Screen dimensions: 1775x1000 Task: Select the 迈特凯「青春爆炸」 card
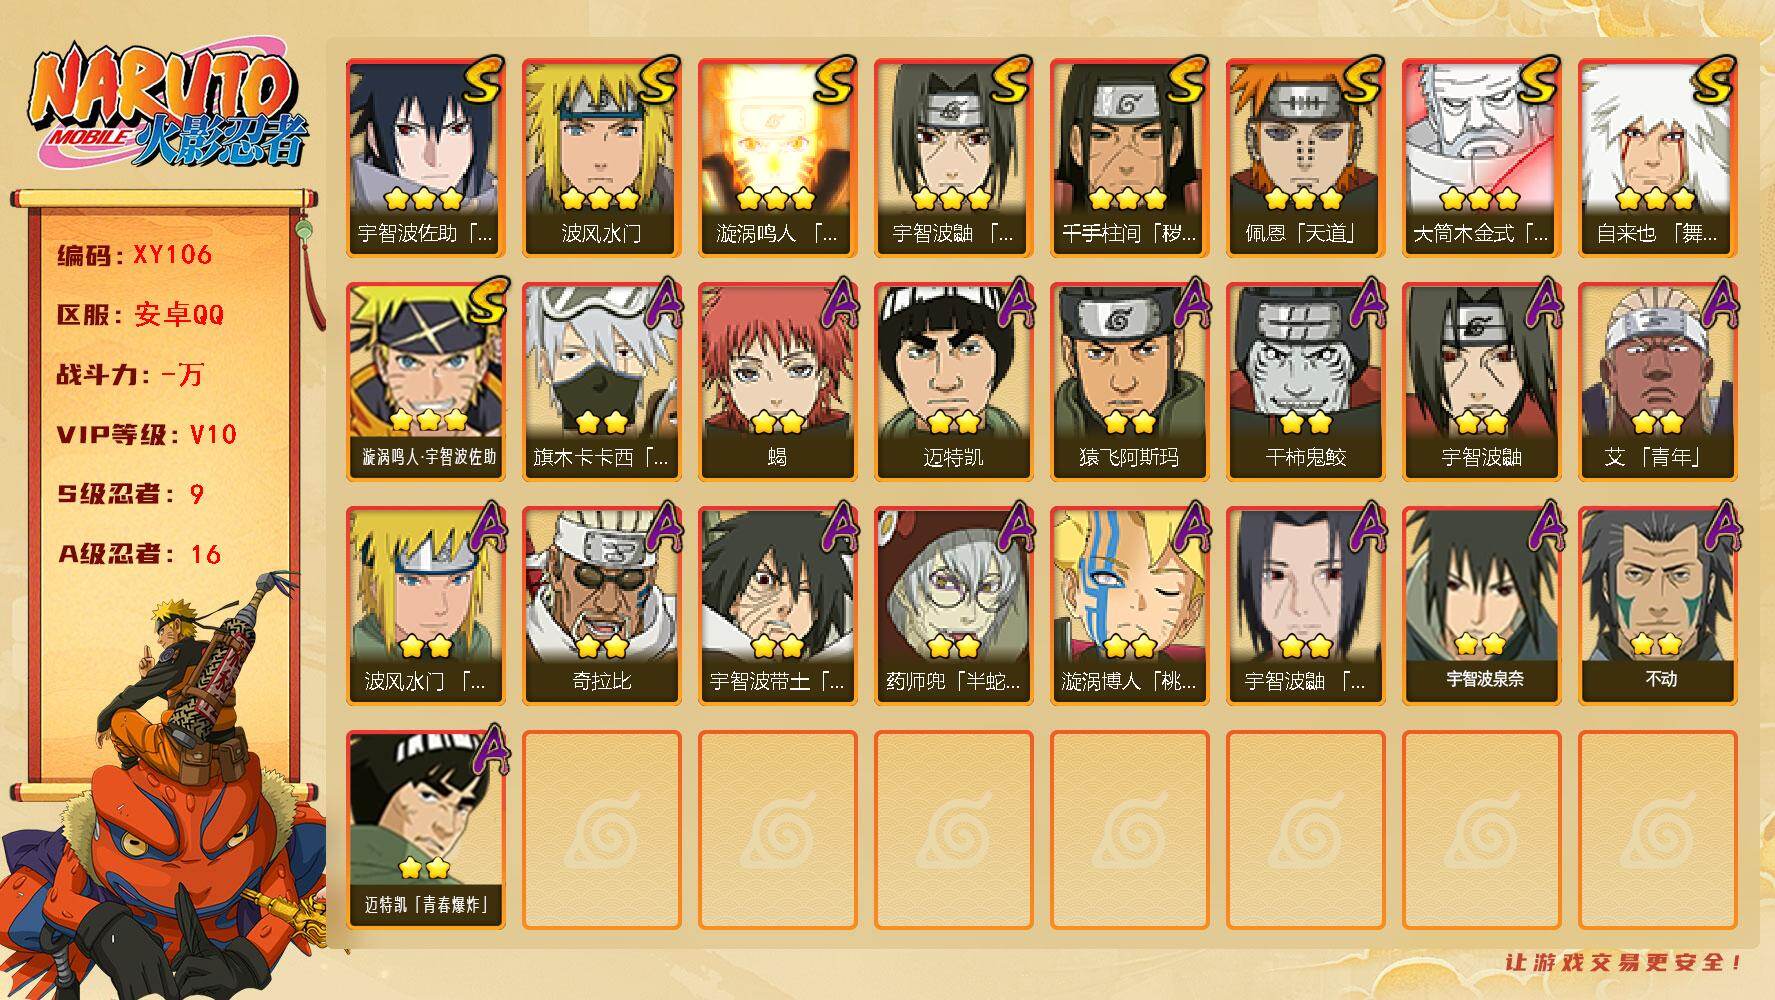(425, 830)
